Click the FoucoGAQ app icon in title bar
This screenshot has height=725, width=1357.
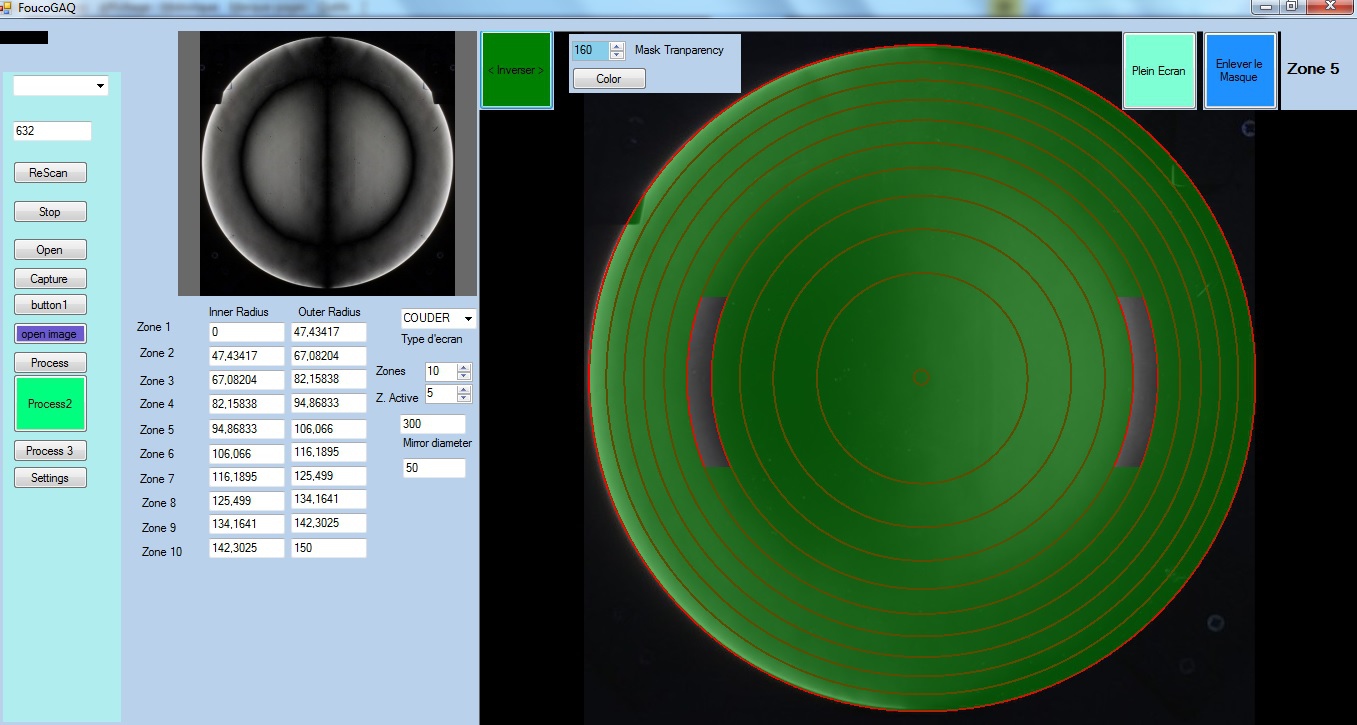point(6,7)
